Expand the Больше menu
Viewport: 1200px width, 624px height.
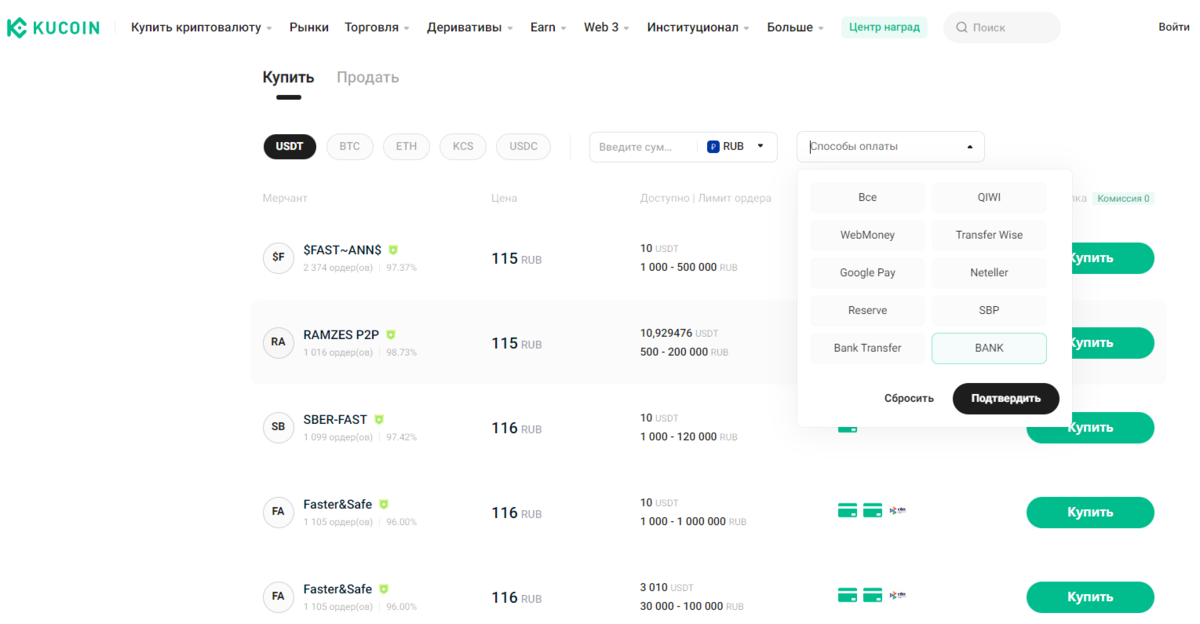click(795, 28)
